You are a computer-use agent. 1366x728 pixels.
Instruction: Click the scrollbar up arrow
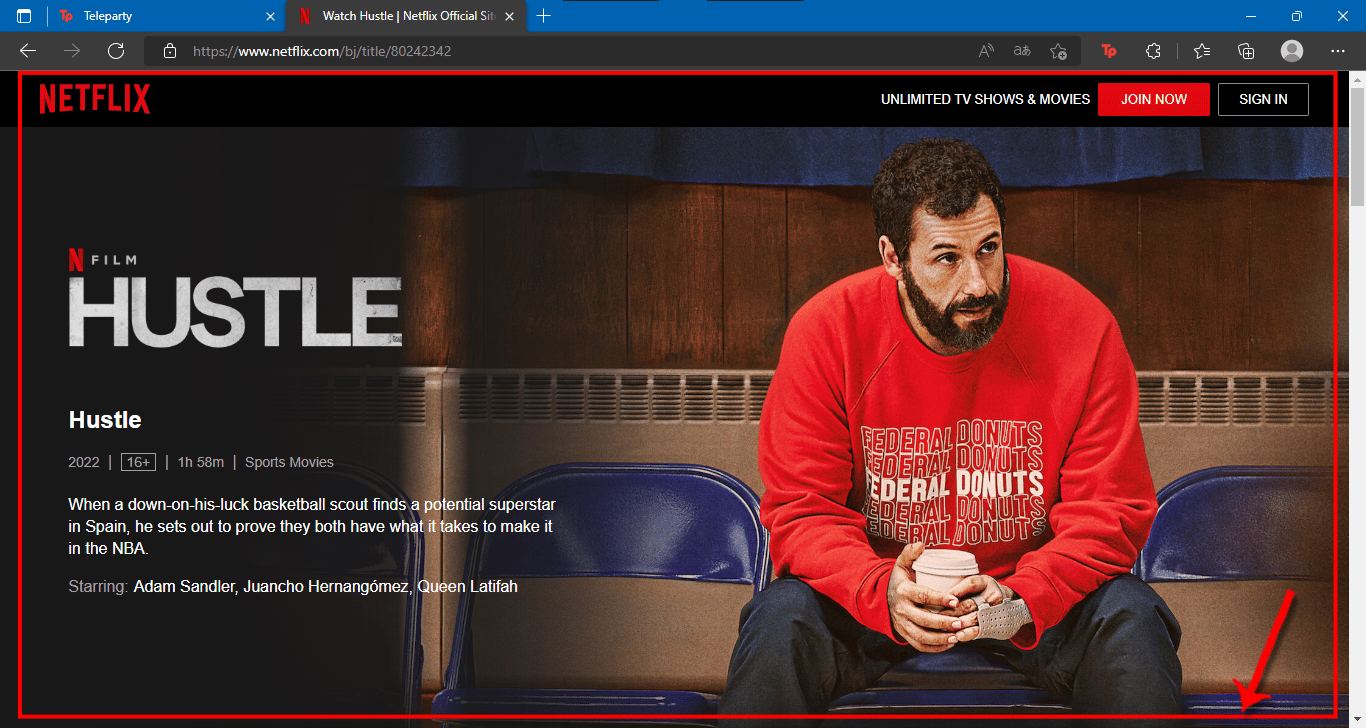[x=1357, y=79]
